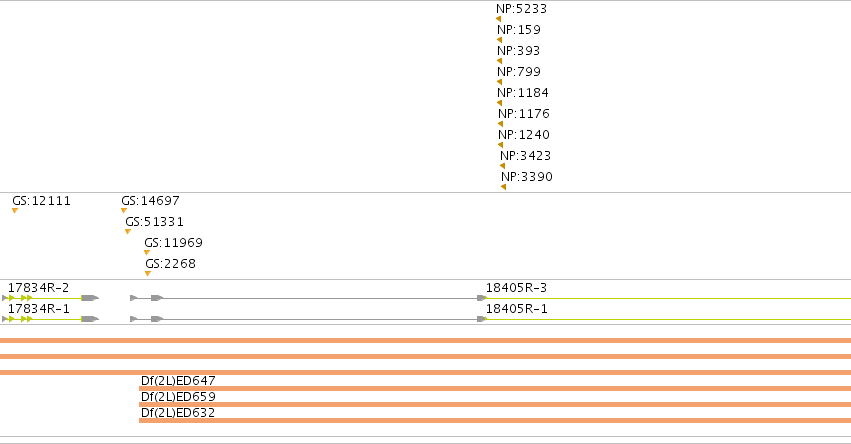Click the NP:3423 insertion marker triangle
Viewport: 851px width, 444px height.
pos(503,166)
